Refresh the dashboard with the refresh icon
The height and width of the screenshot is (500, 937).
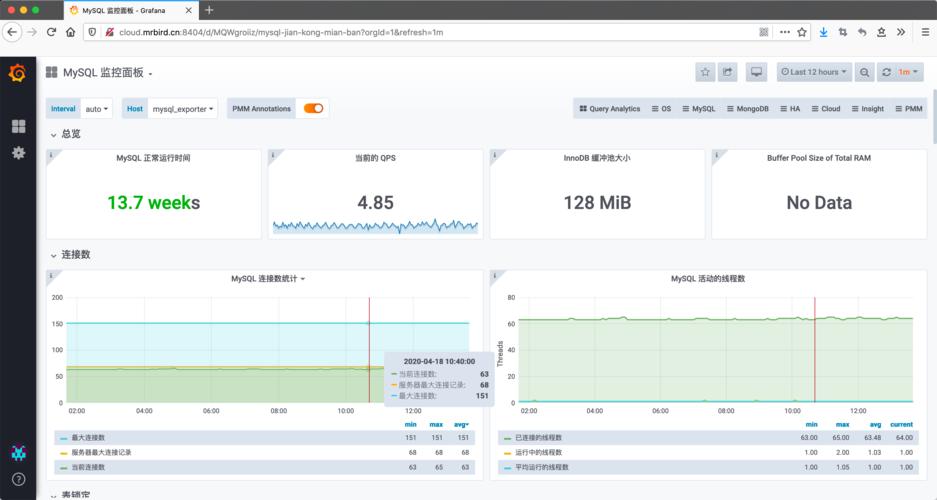point(886,72)
